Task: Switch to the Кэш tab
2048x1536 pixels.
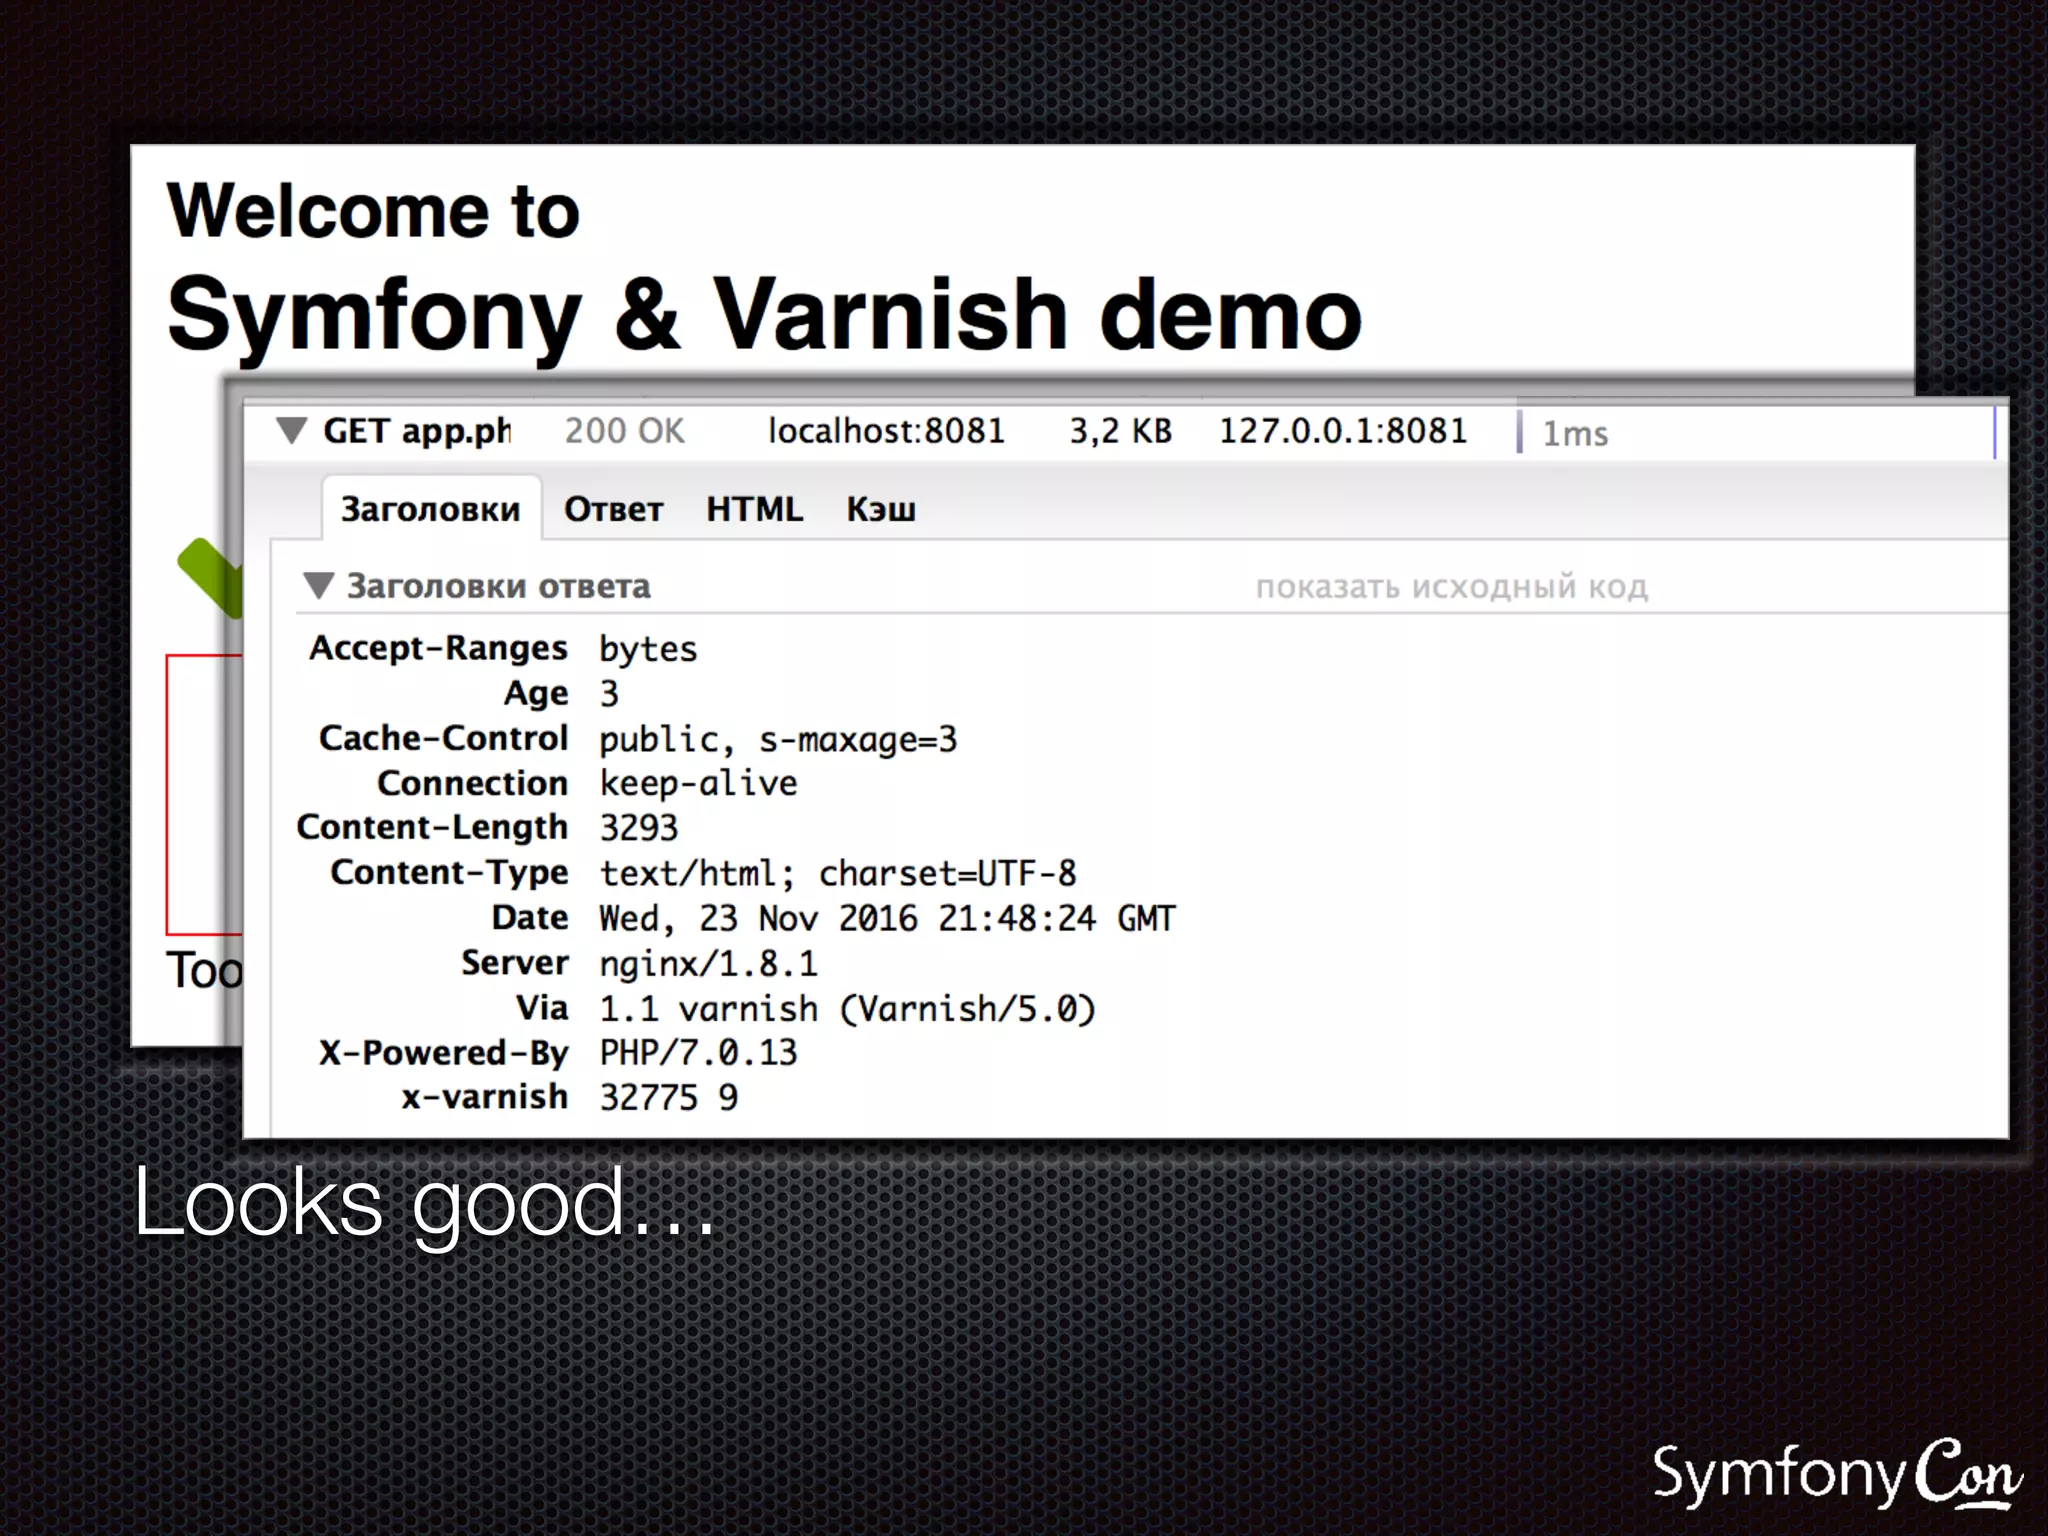Action: (x=880, y=509)
